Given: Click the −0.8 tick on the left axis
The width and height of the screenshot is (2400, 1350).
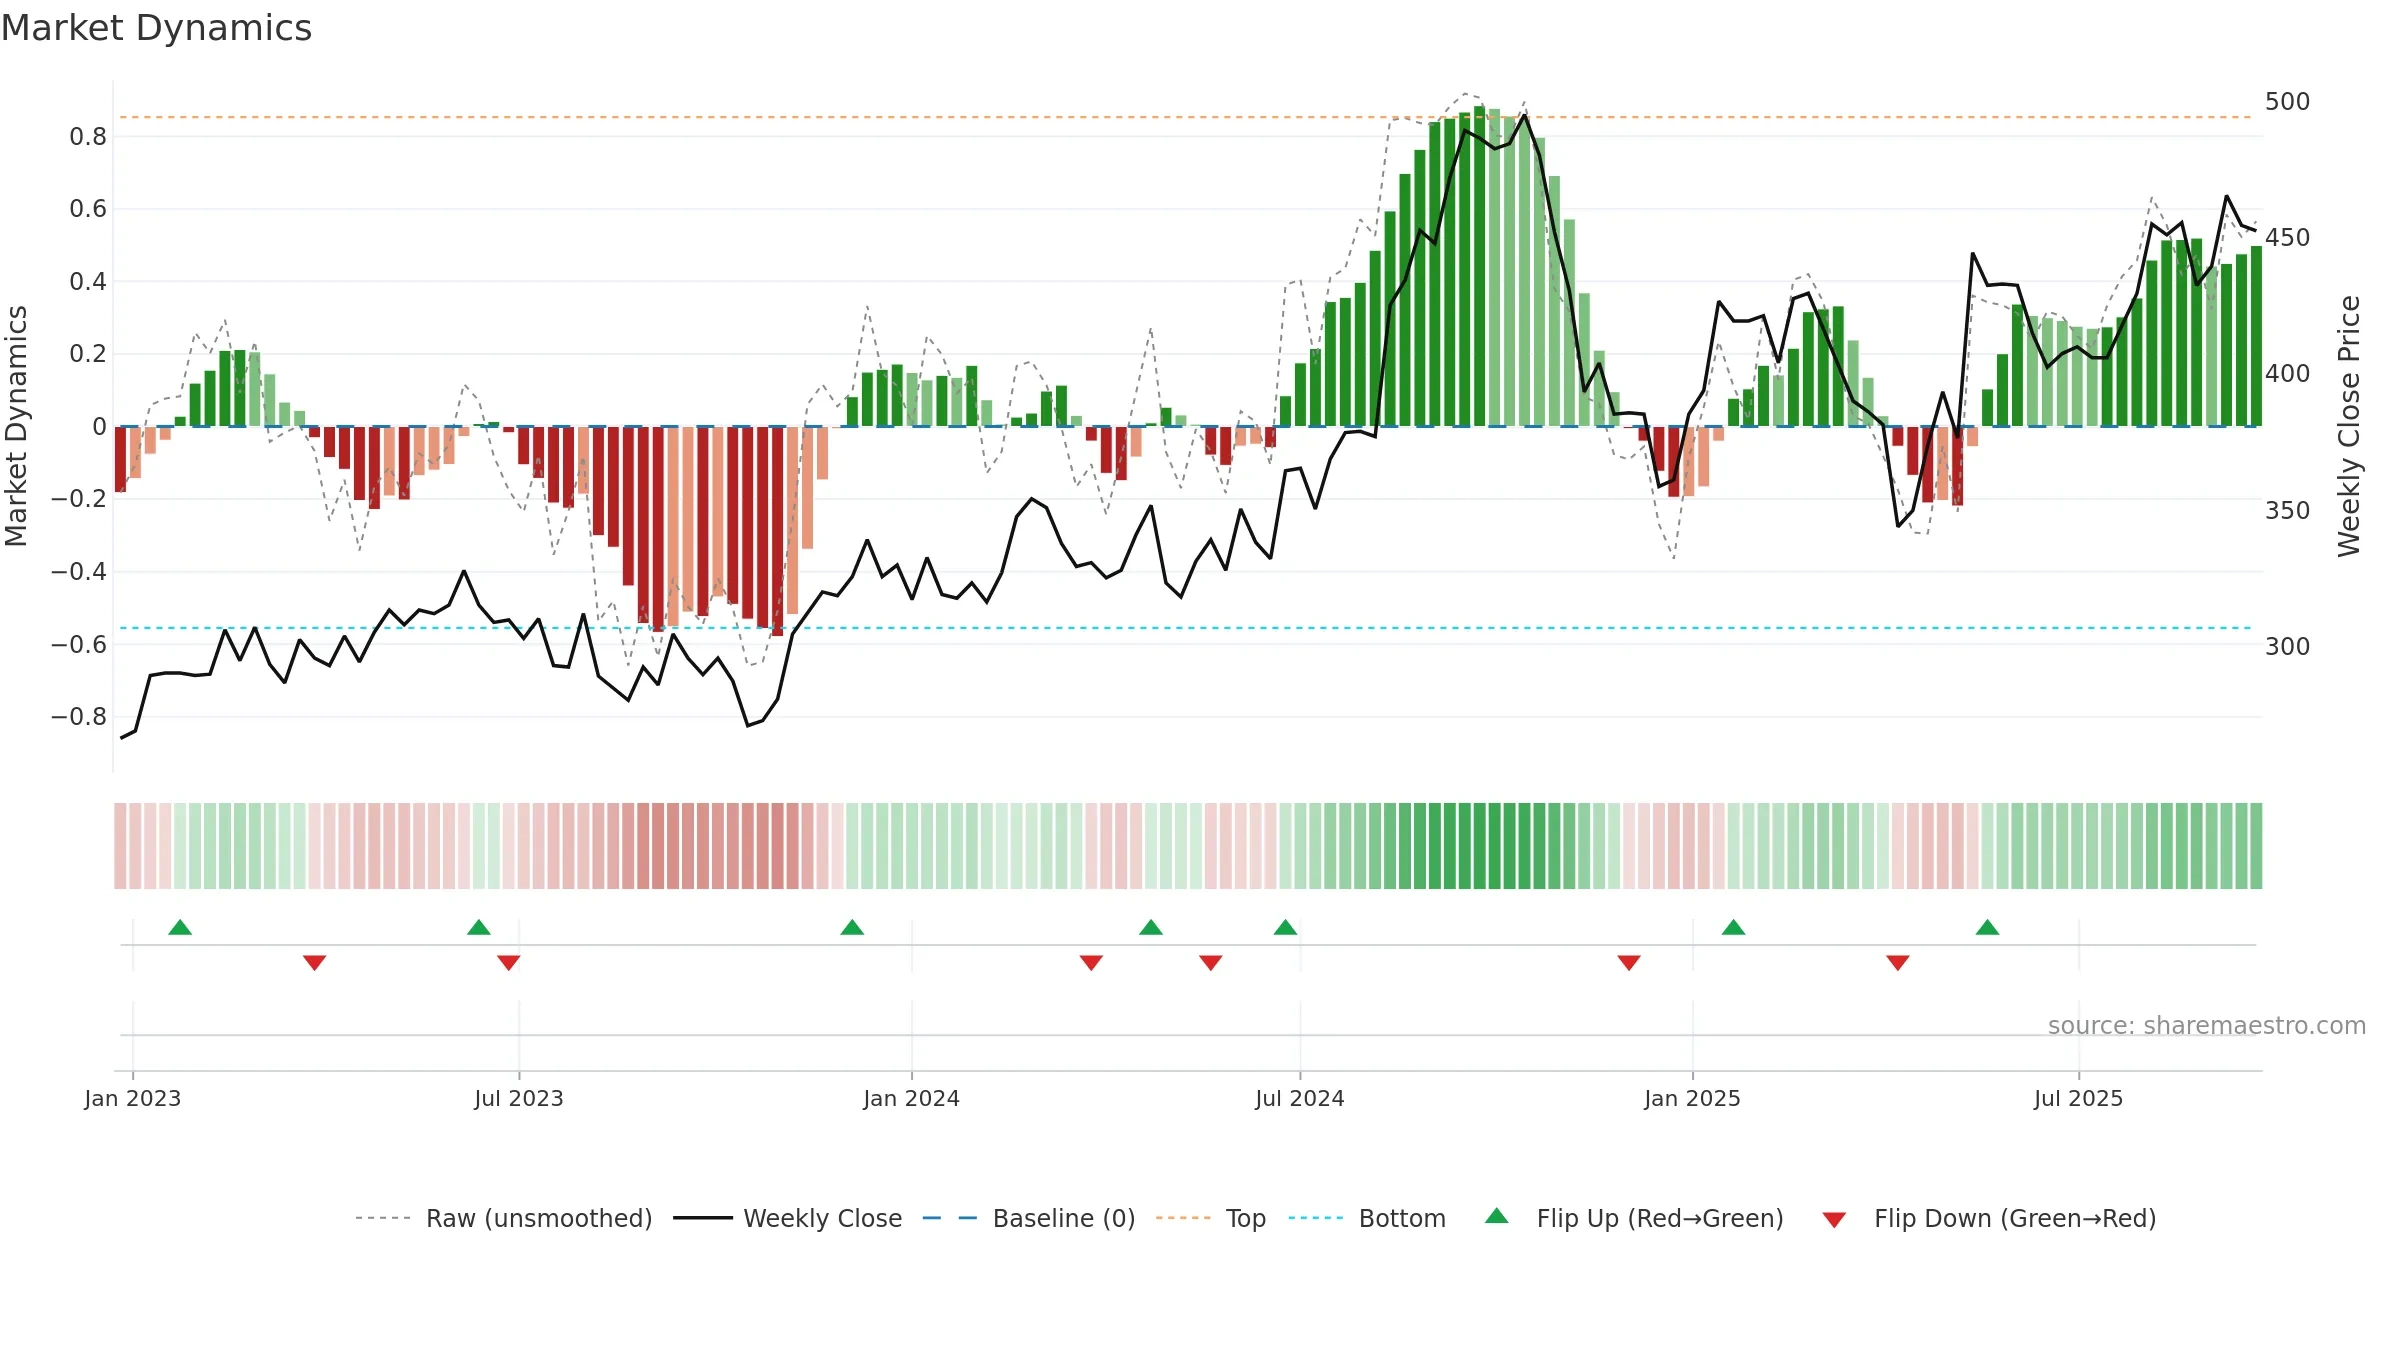Looking at the screenshot, I should [x=79, y=716].
